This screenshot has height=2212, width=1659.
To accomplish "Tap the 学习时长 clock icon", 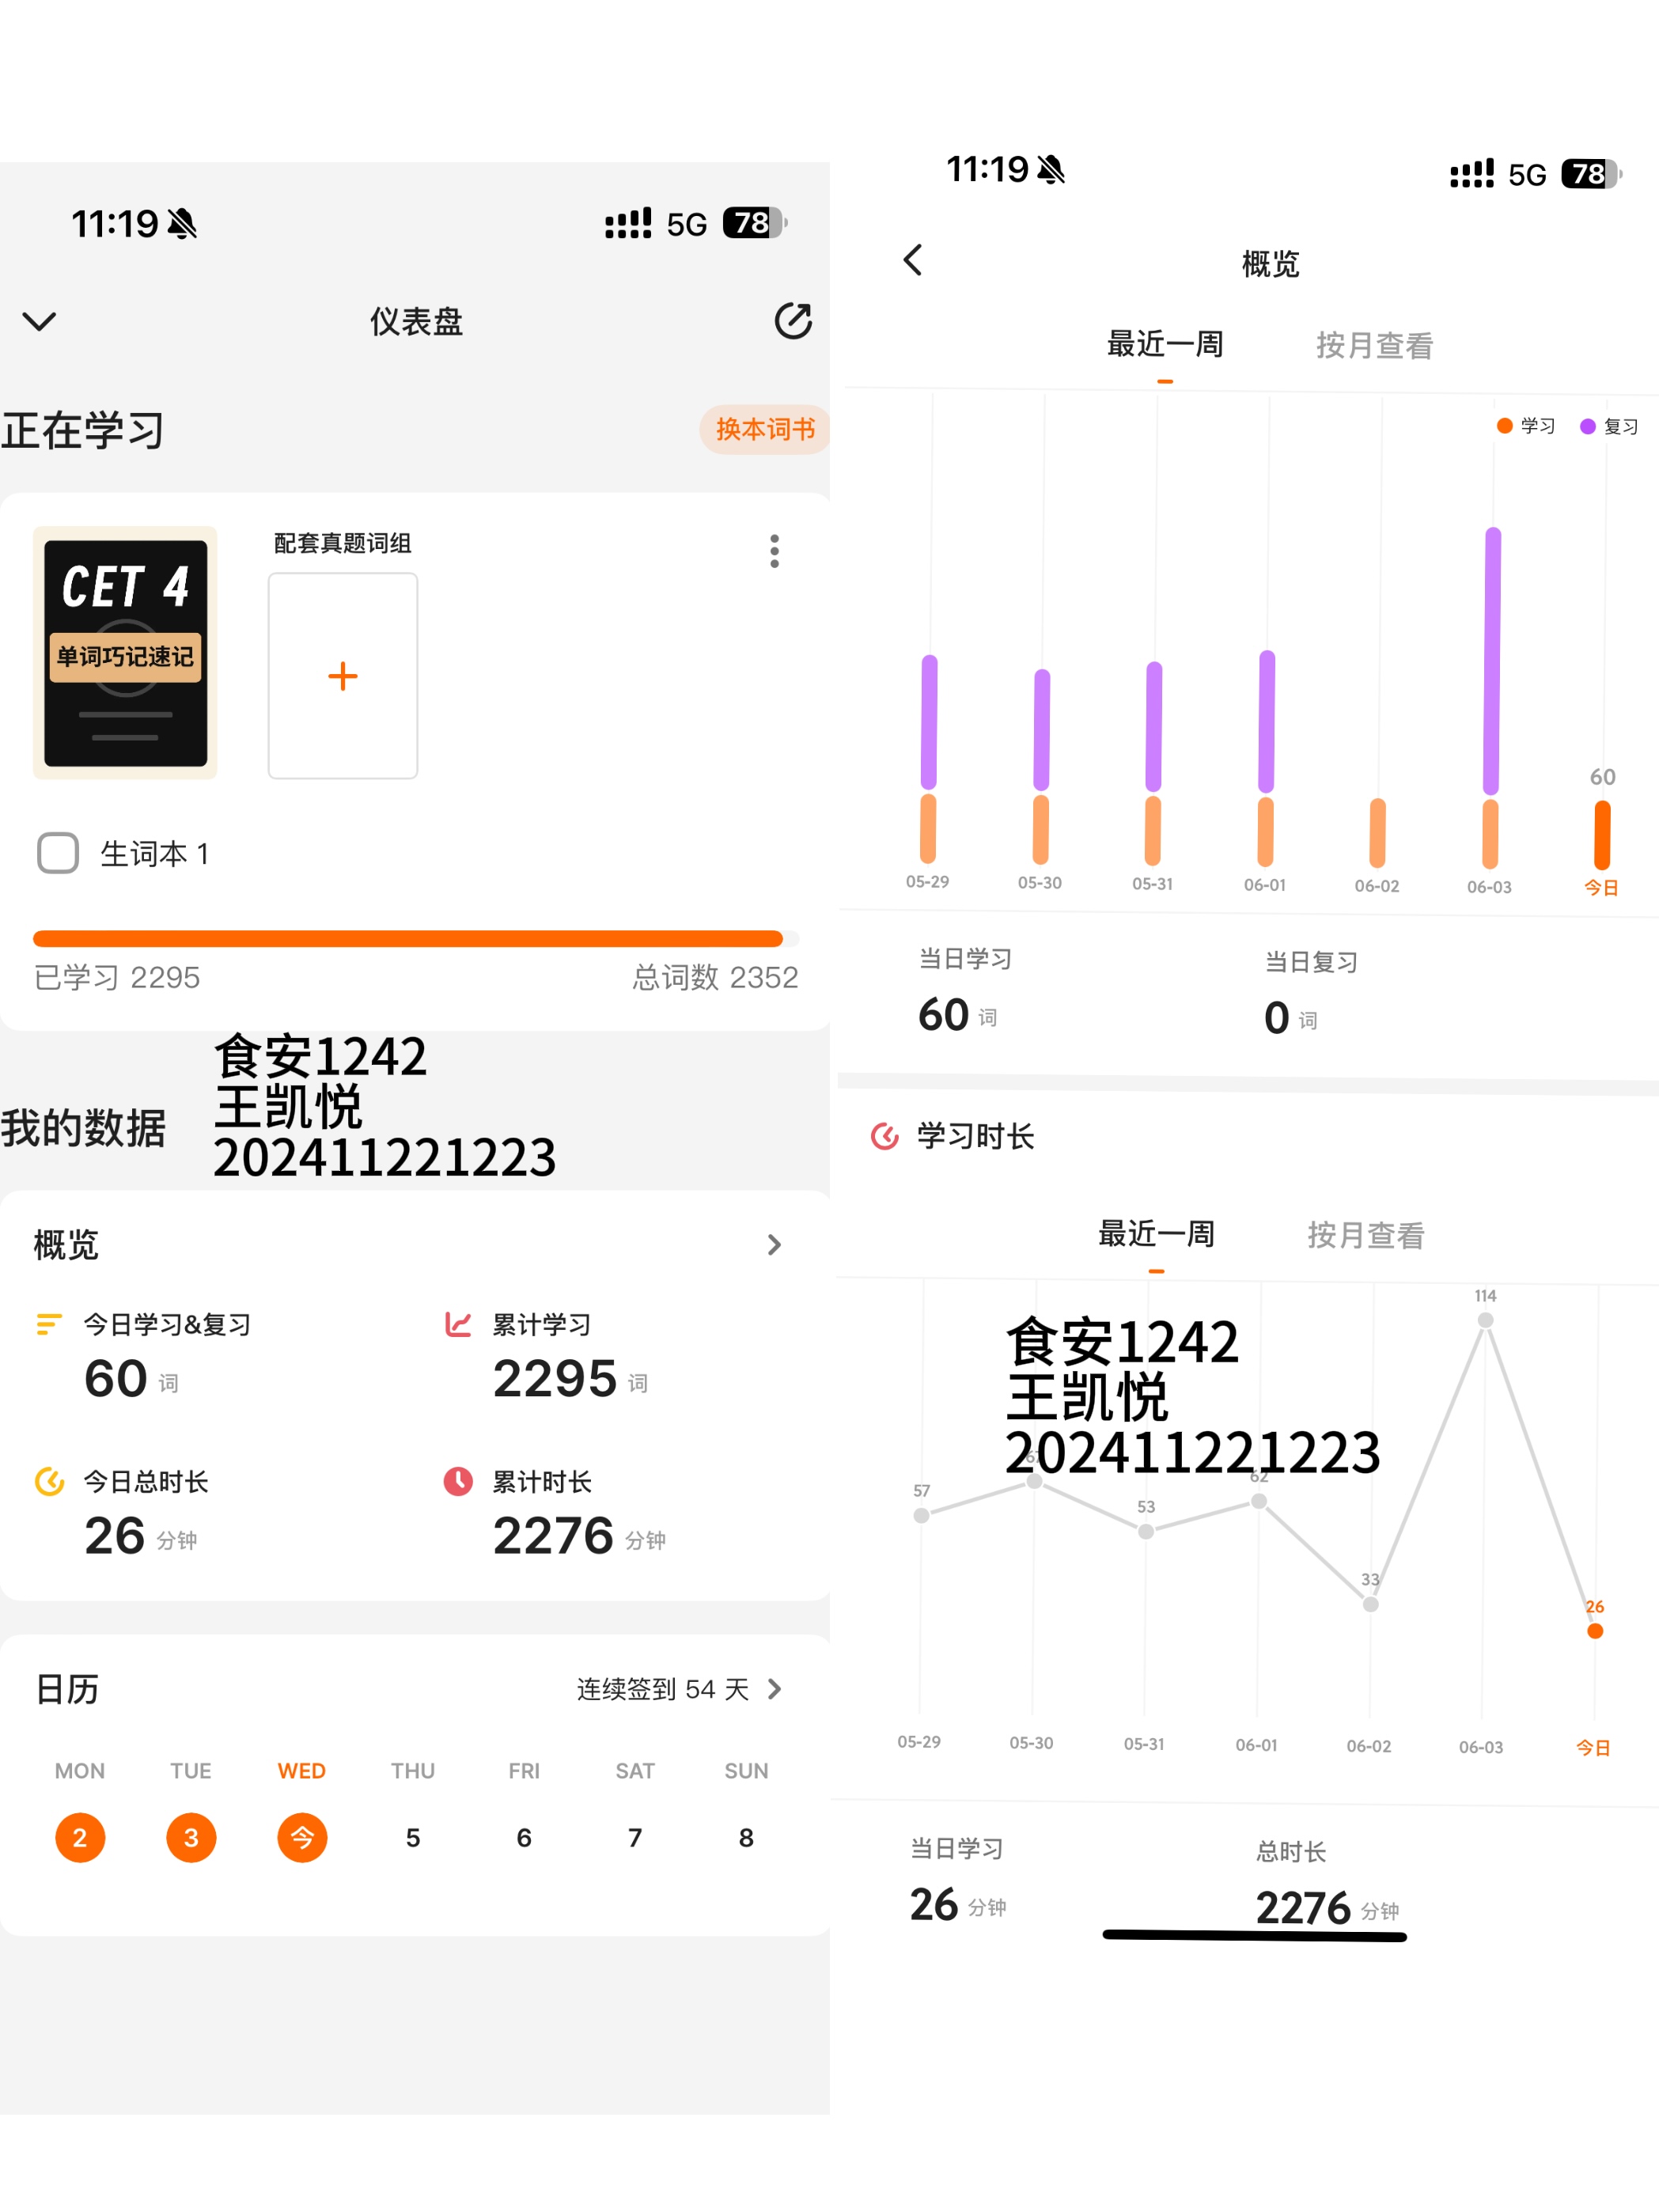I will (885, 1136).
